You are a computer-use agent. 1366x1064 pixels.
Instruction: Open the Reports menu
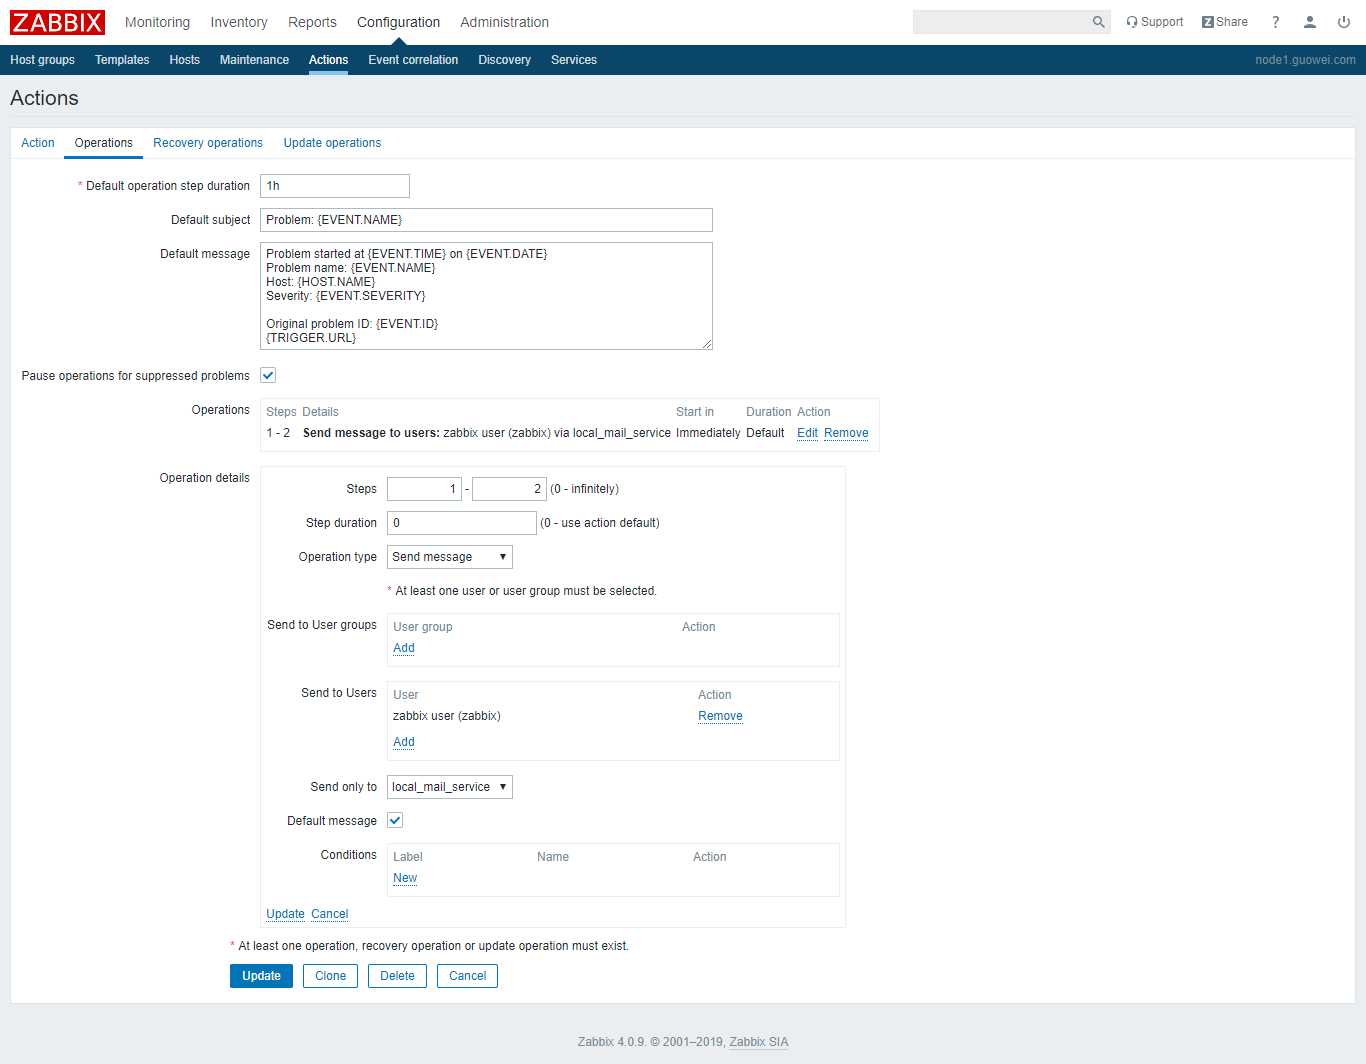(312, 22)
